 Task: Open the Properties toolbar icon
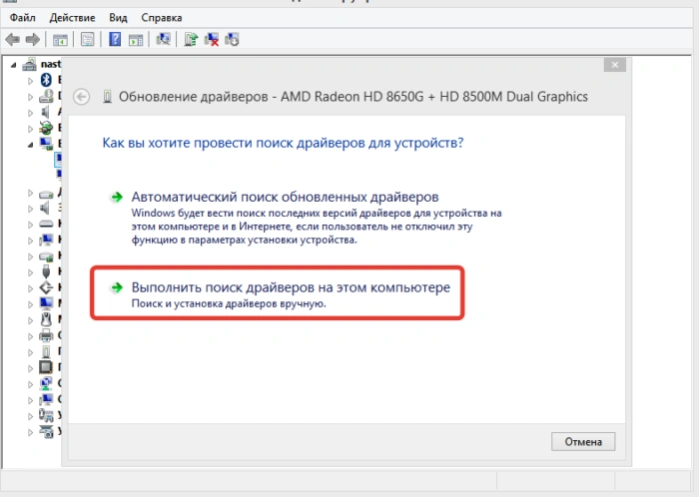click(x=87, y=40)
